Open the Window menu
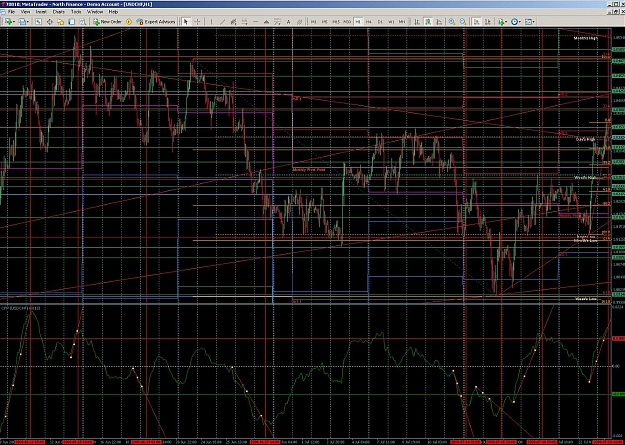This screenshot has width=625, height=445. pyautogui.click(x=95, y=12)
